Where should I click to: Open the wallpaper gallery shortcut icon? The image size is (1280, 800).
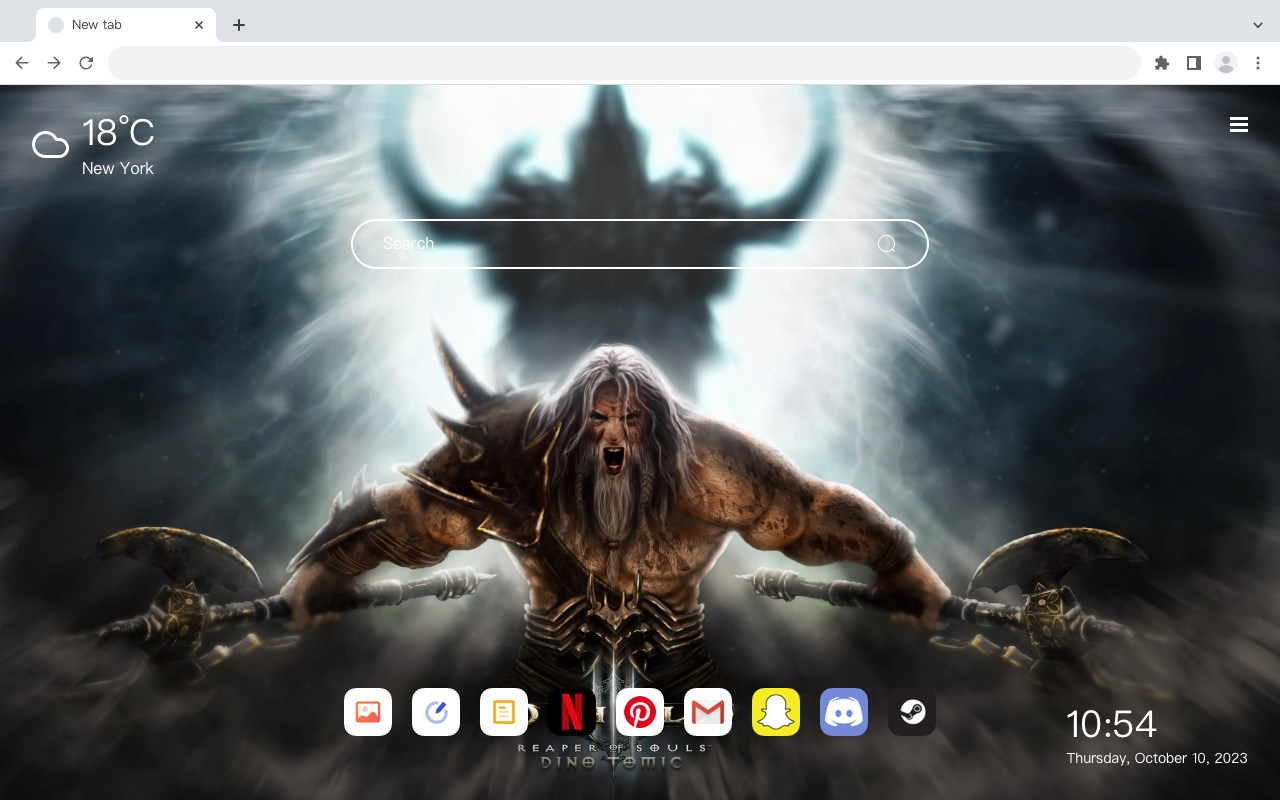[x=368, y=712]
